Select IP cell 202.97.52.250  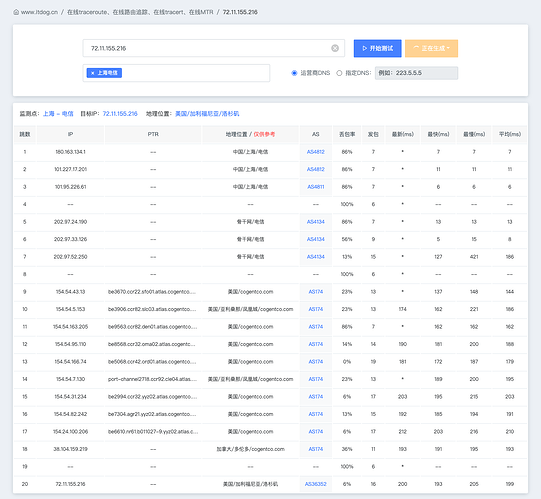[x=70, y=257]
